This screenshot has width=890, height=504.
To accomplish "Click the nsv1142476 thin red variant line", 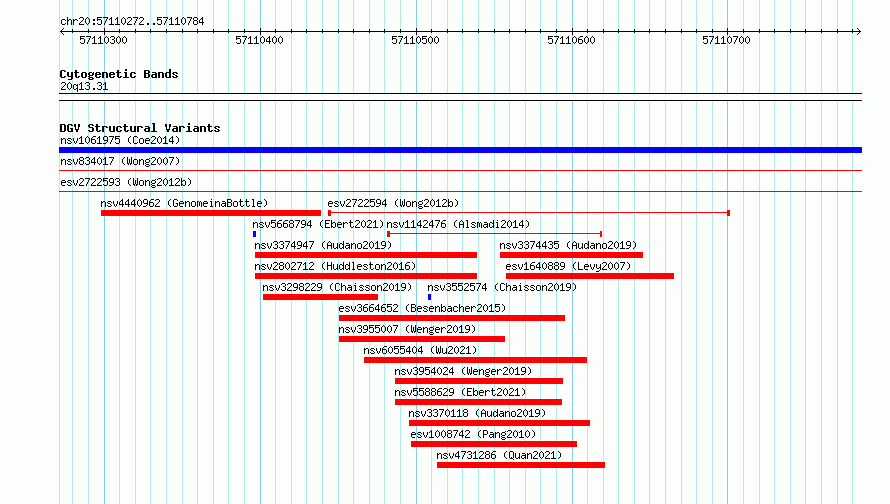I will (x=494, y=234).
